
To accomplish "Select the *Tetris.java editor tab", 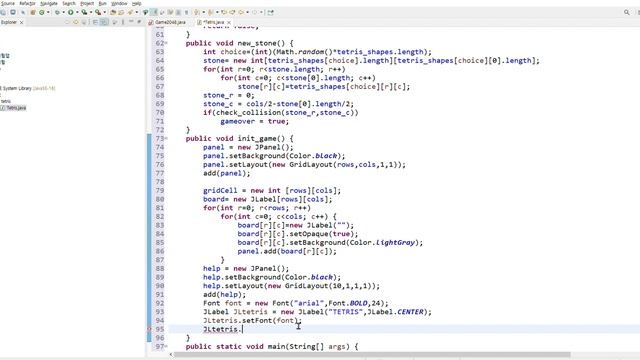I will click(x=211, y=22).
